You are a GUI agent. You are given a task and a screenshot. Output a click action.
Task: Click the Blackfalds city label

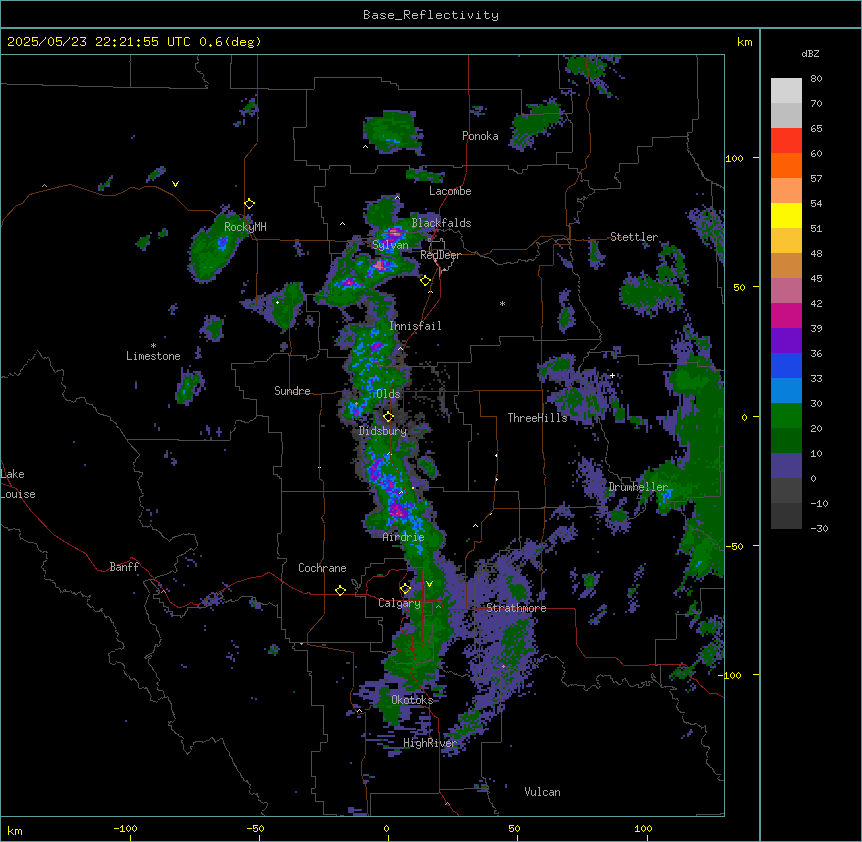(441, 223)
